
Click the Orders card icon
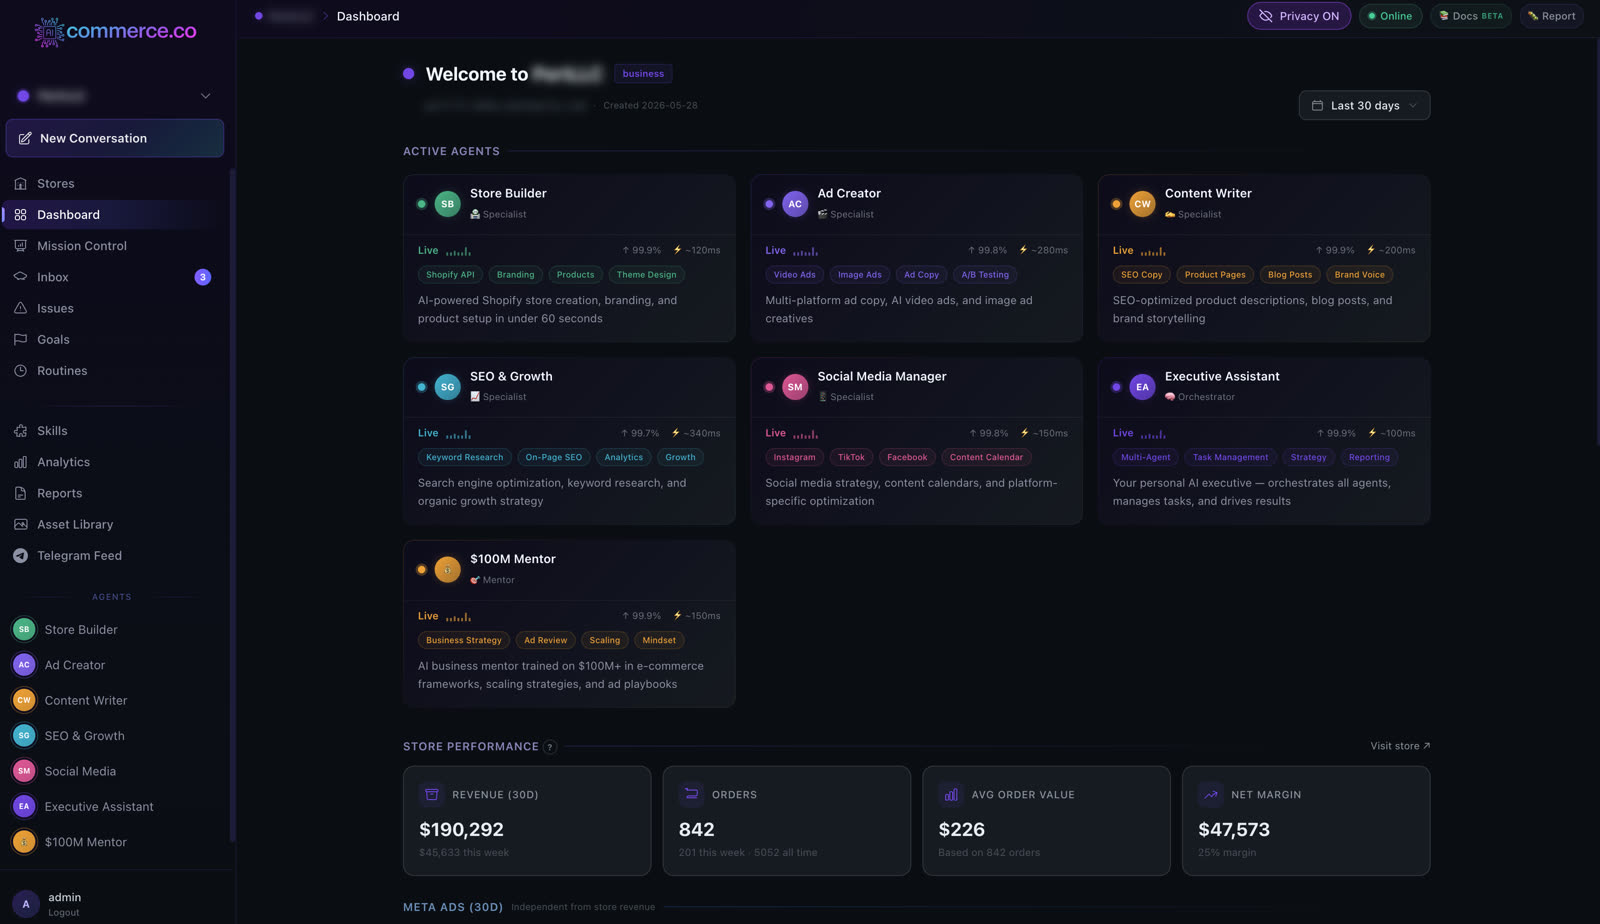[x=691, y=795]
